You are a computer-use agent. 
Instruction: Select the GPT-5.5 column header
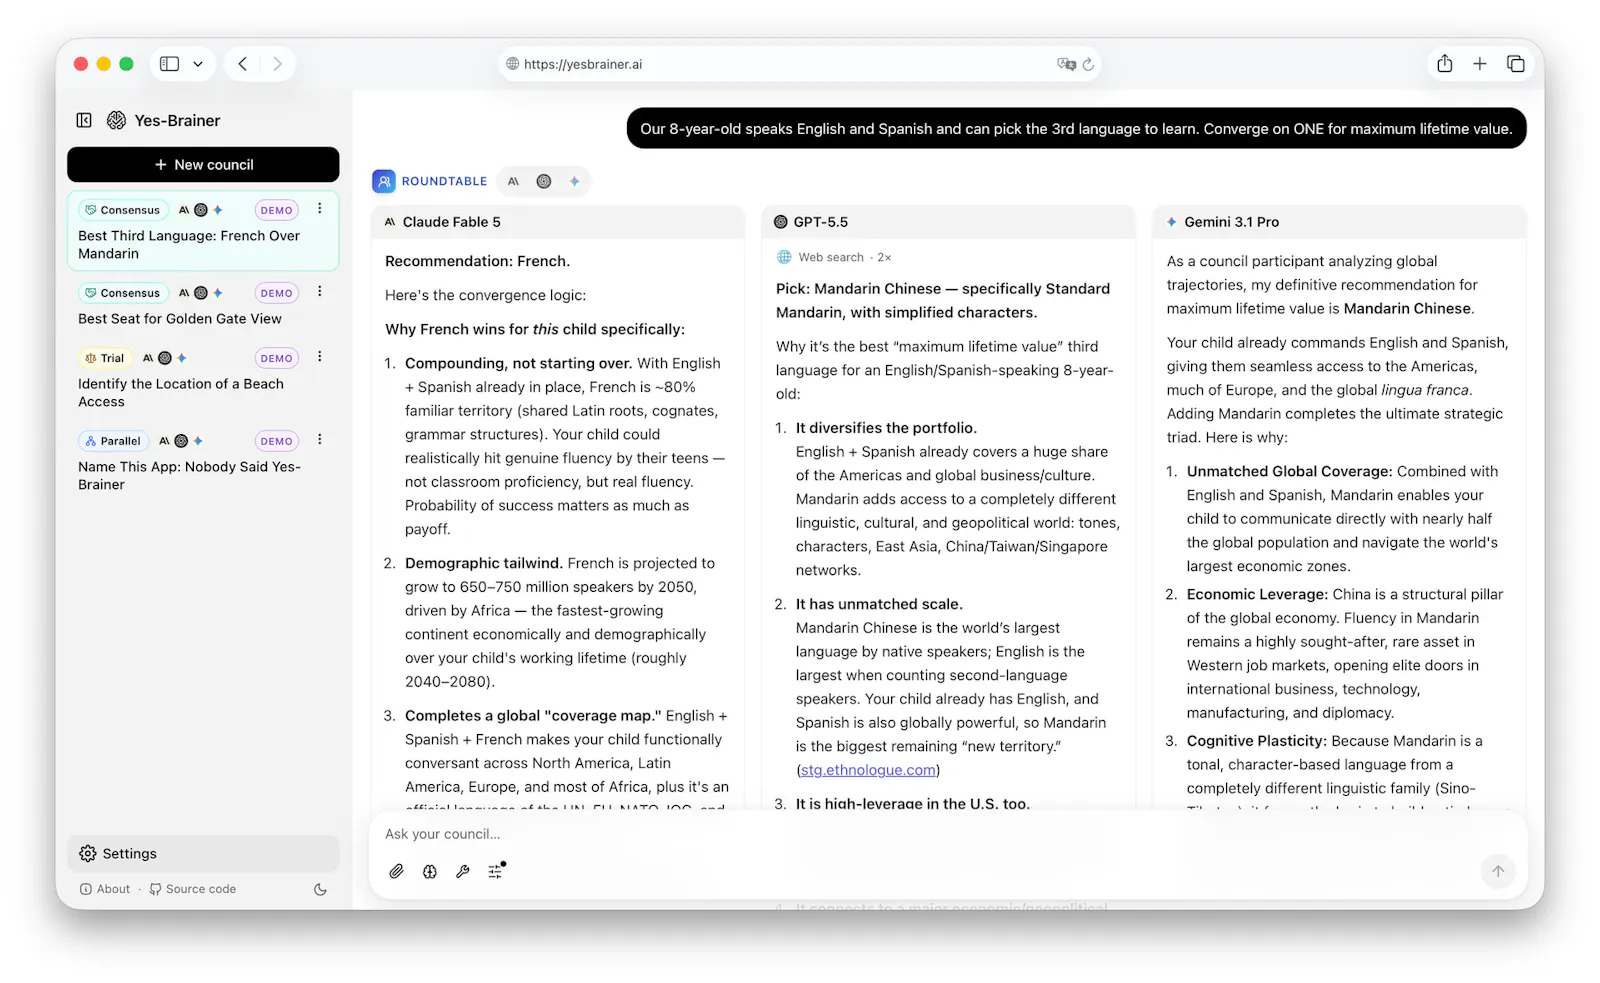pyautogui.click(x=948, y=222)
